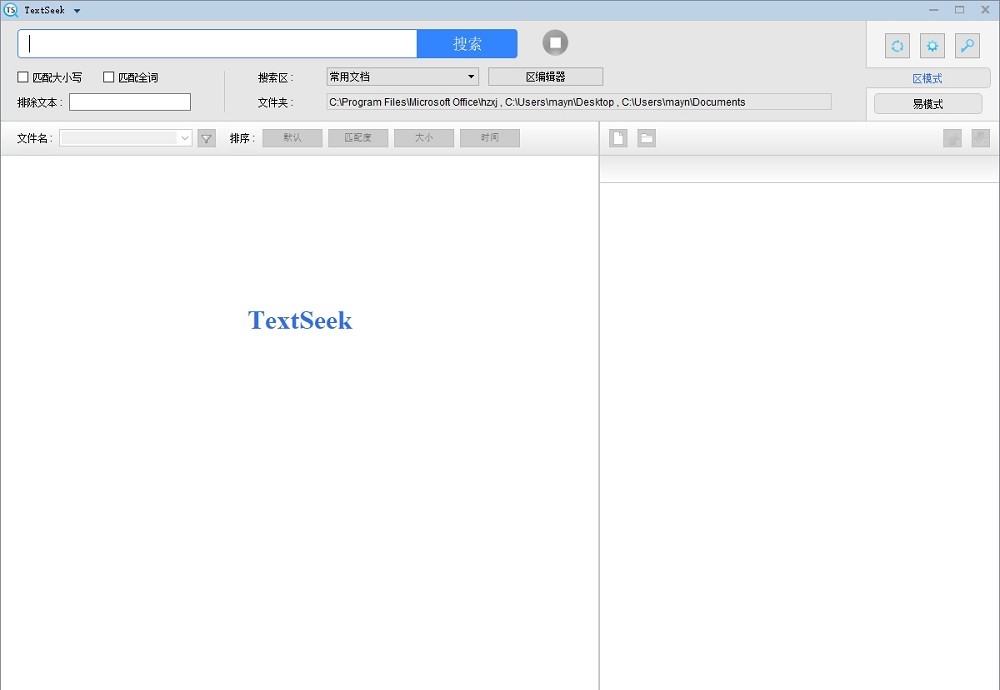
Task: Open the 文件名 filter combo box
Action: click(x=126, y=138)
